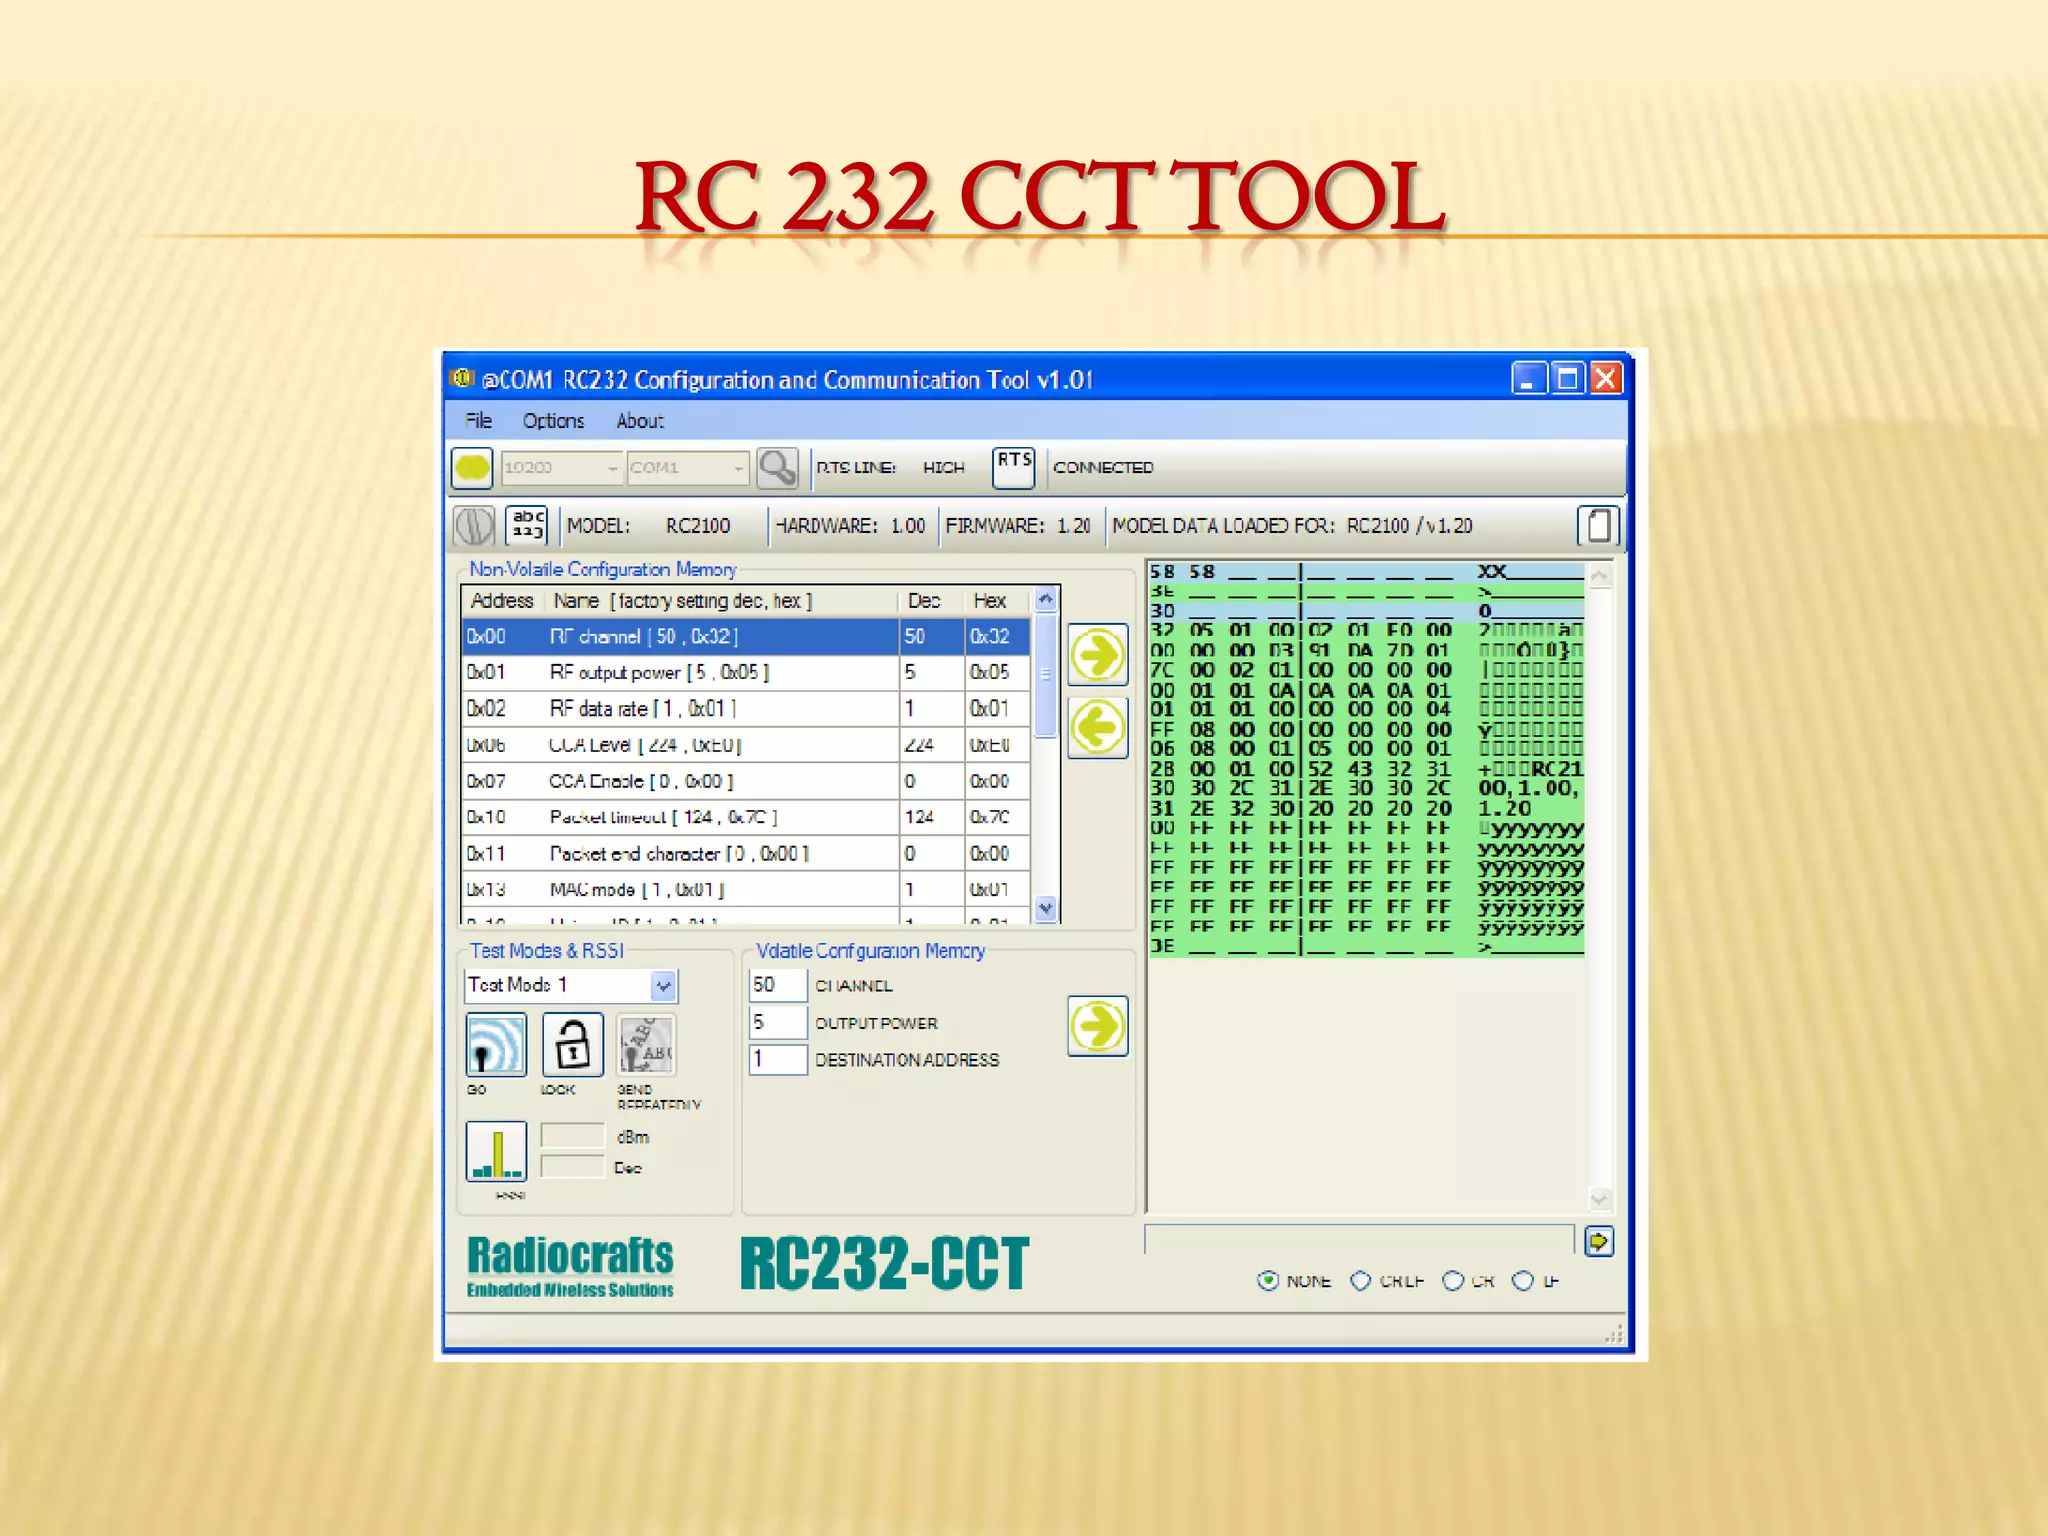Click config table scroll up arrow

1045,599
